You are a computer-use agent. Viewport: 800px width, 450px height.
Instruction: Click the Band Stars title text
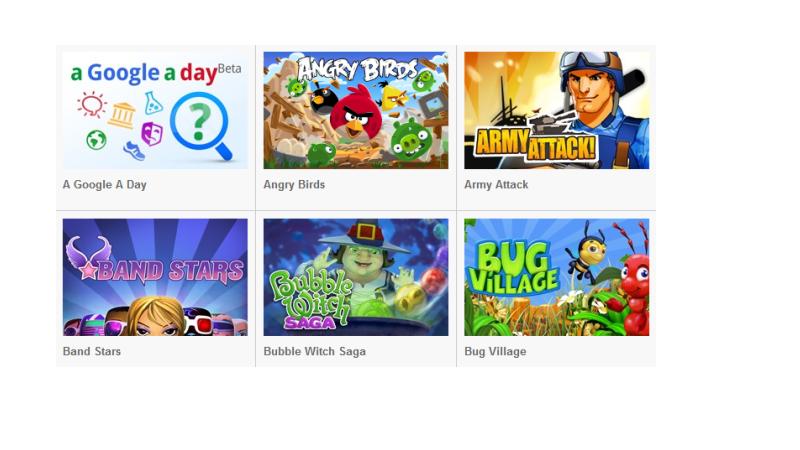(x=92, y=352)
